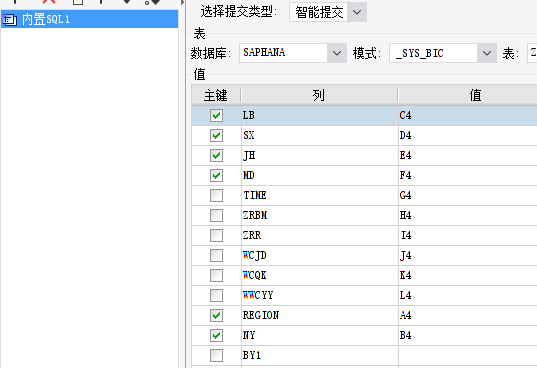Screen dimensions: 537x368
Task: Select the value cell C4 for LB
Action: 468,115
